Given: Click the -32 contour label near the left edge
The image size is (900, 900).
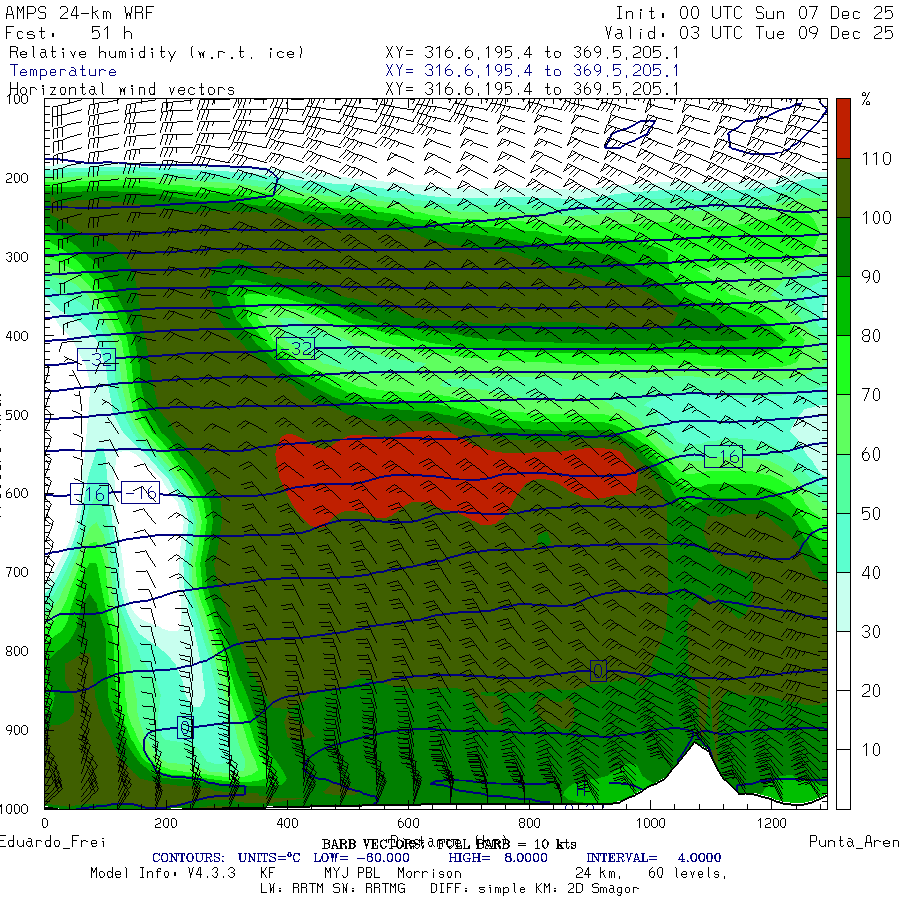Looking at the screenshot, I should pyautogui.click(x=96, y=359).
